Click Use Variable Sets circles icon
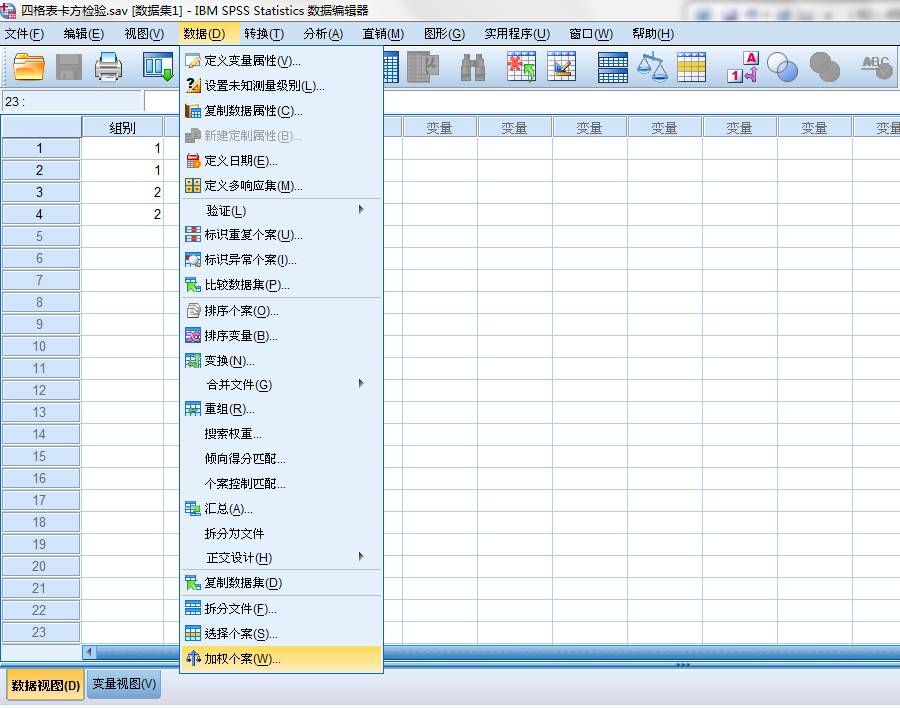This screenshot has height=708, width=900. 782,67
